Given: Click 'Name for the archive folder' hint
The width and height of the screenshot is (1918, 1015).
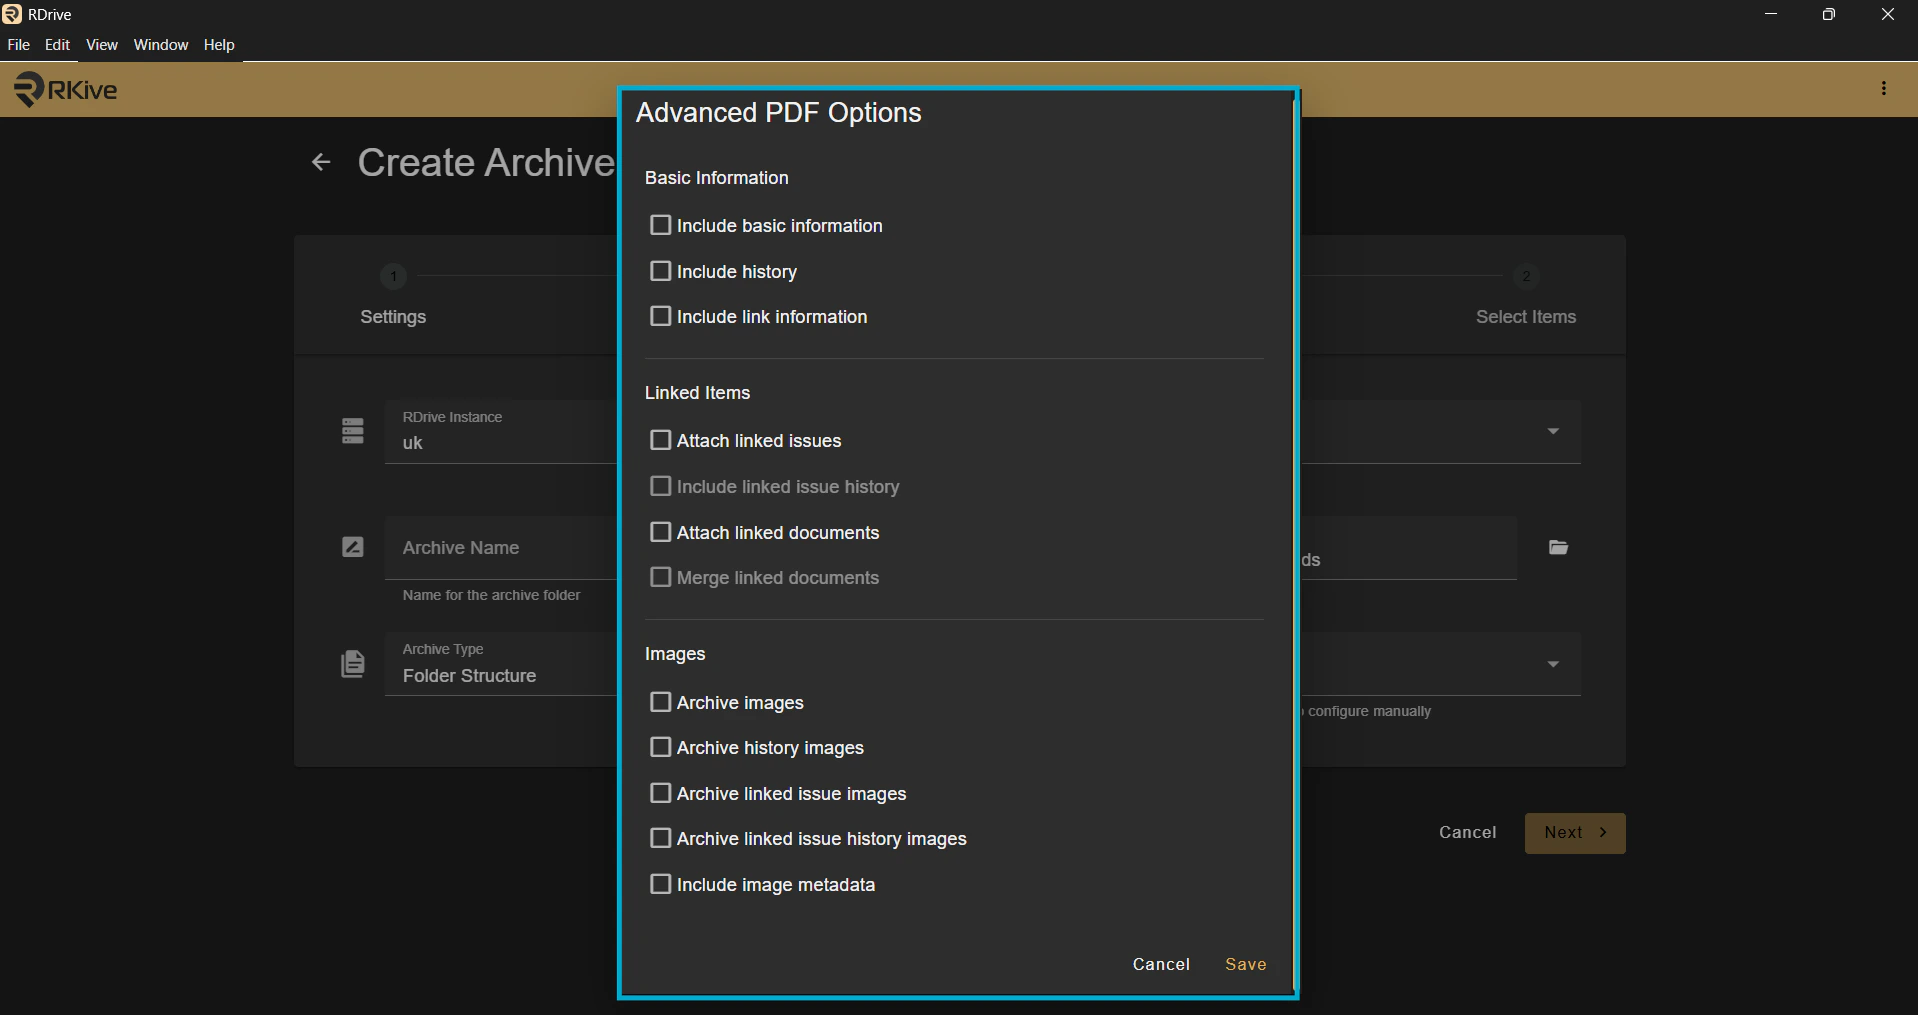Looking at the screenshot, I should coord(491,595).
